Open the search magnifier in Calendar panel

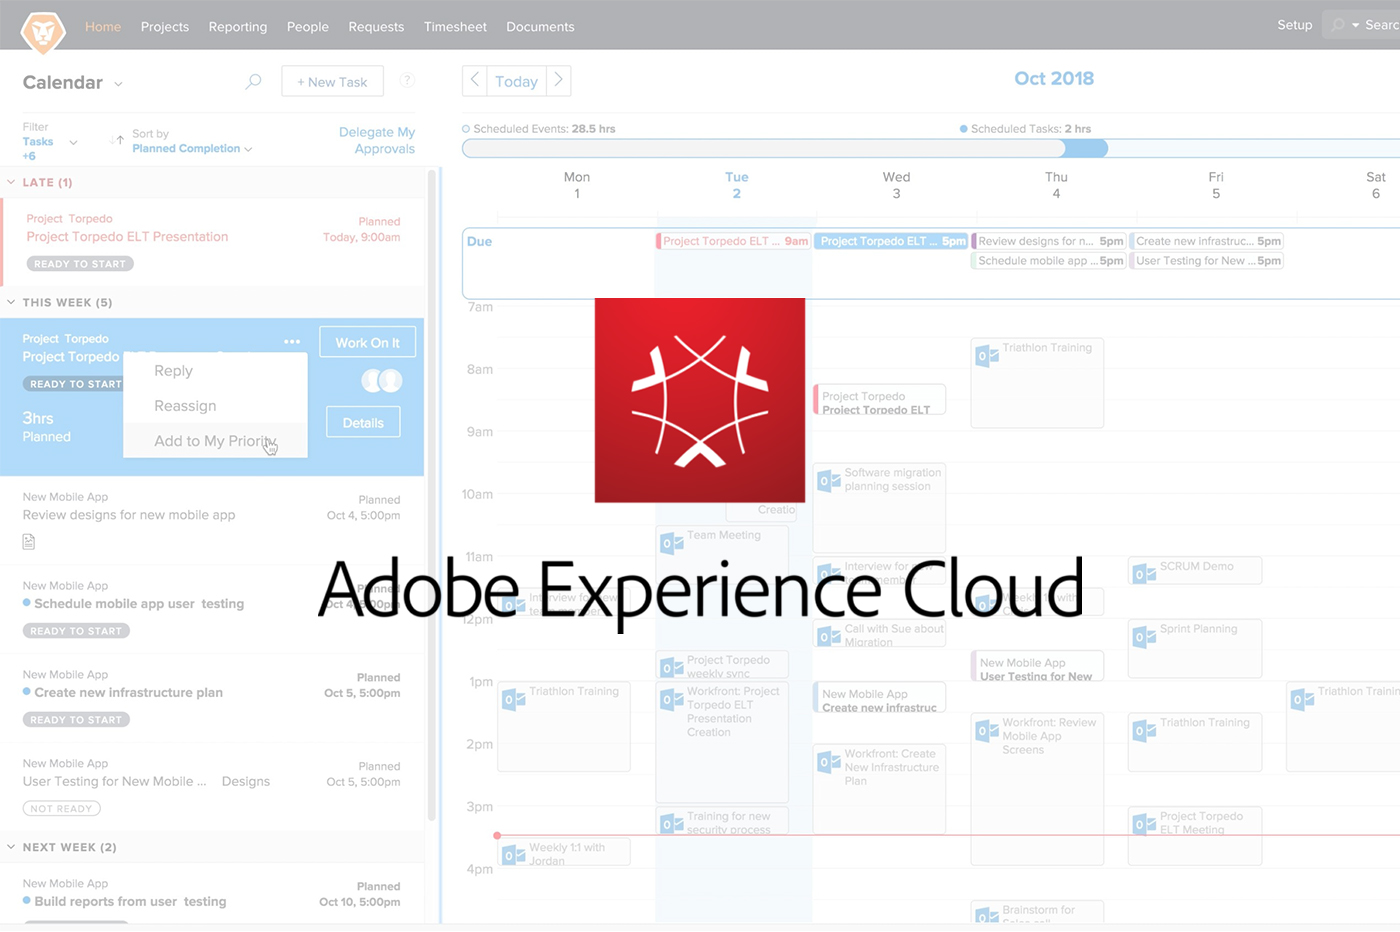click(254, 81)
